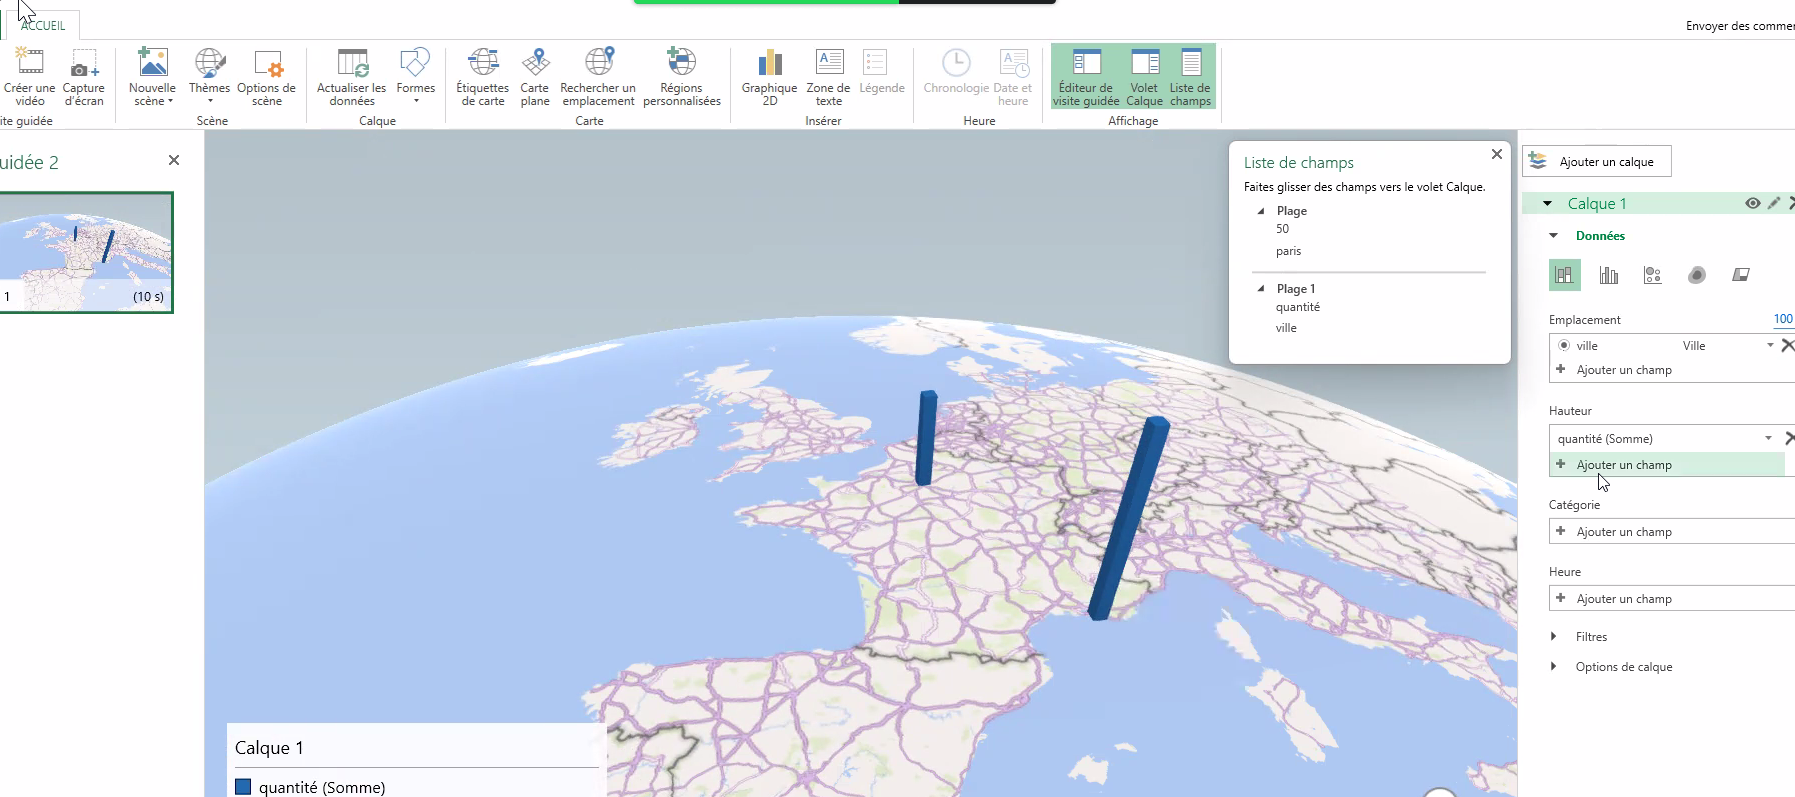Select stacked column chart type
This screenshot has height=797, width=1795.
click(x=1565, y=275)
